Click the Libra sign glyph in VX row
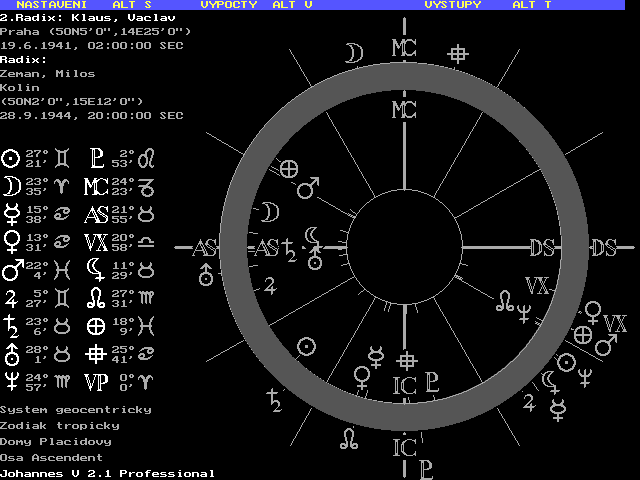640x480 pixels. (x=146, y=242)
